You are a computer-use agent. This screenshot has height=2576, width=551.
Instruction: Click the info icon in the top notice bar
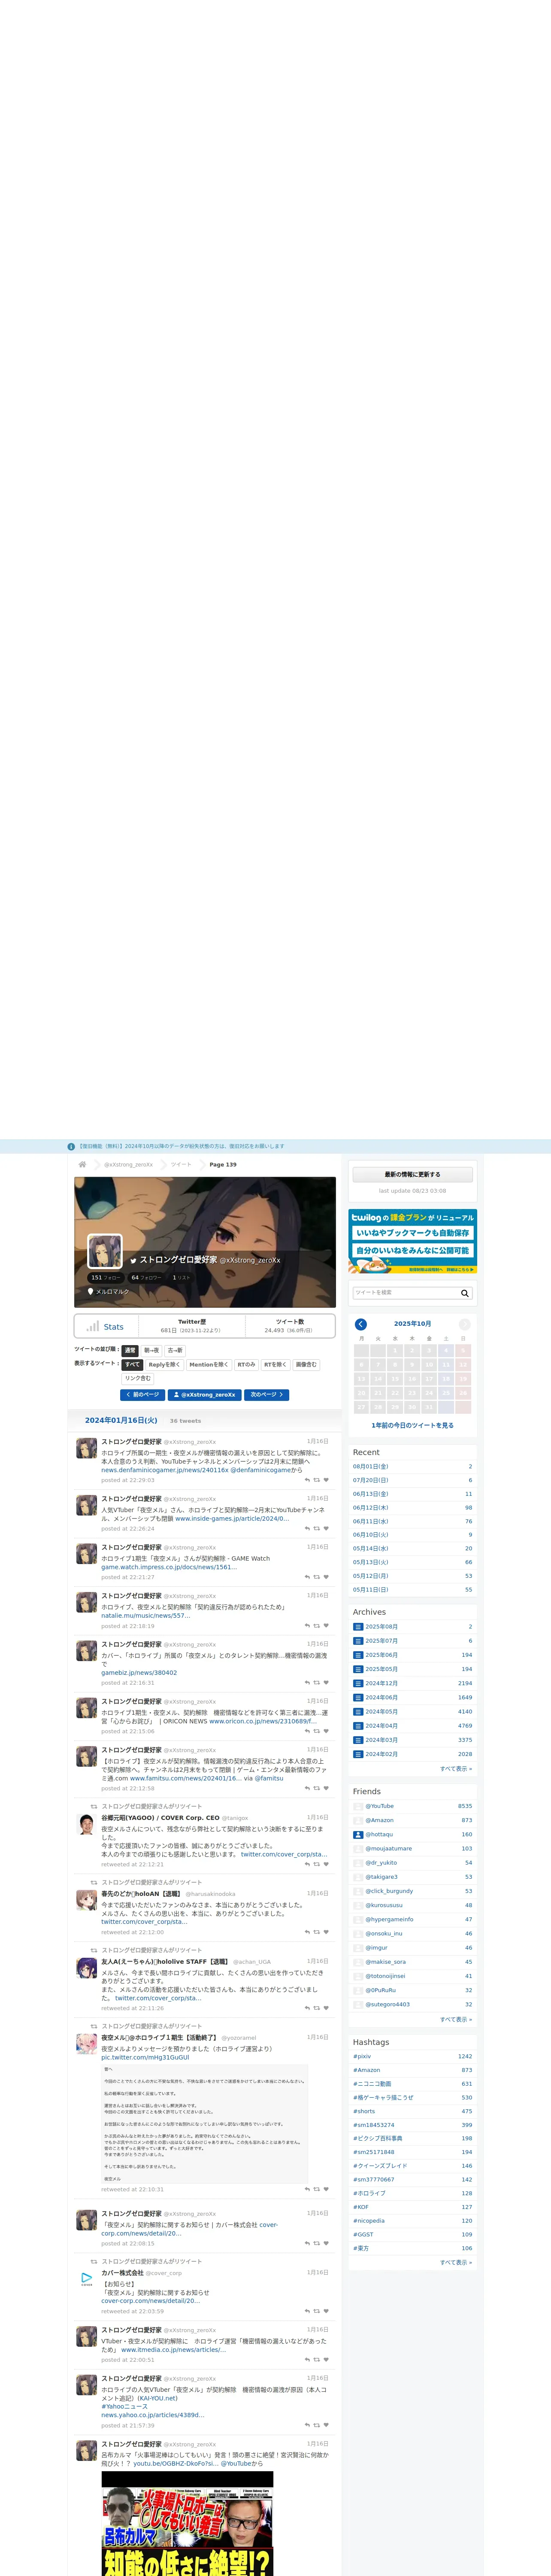71,1147
